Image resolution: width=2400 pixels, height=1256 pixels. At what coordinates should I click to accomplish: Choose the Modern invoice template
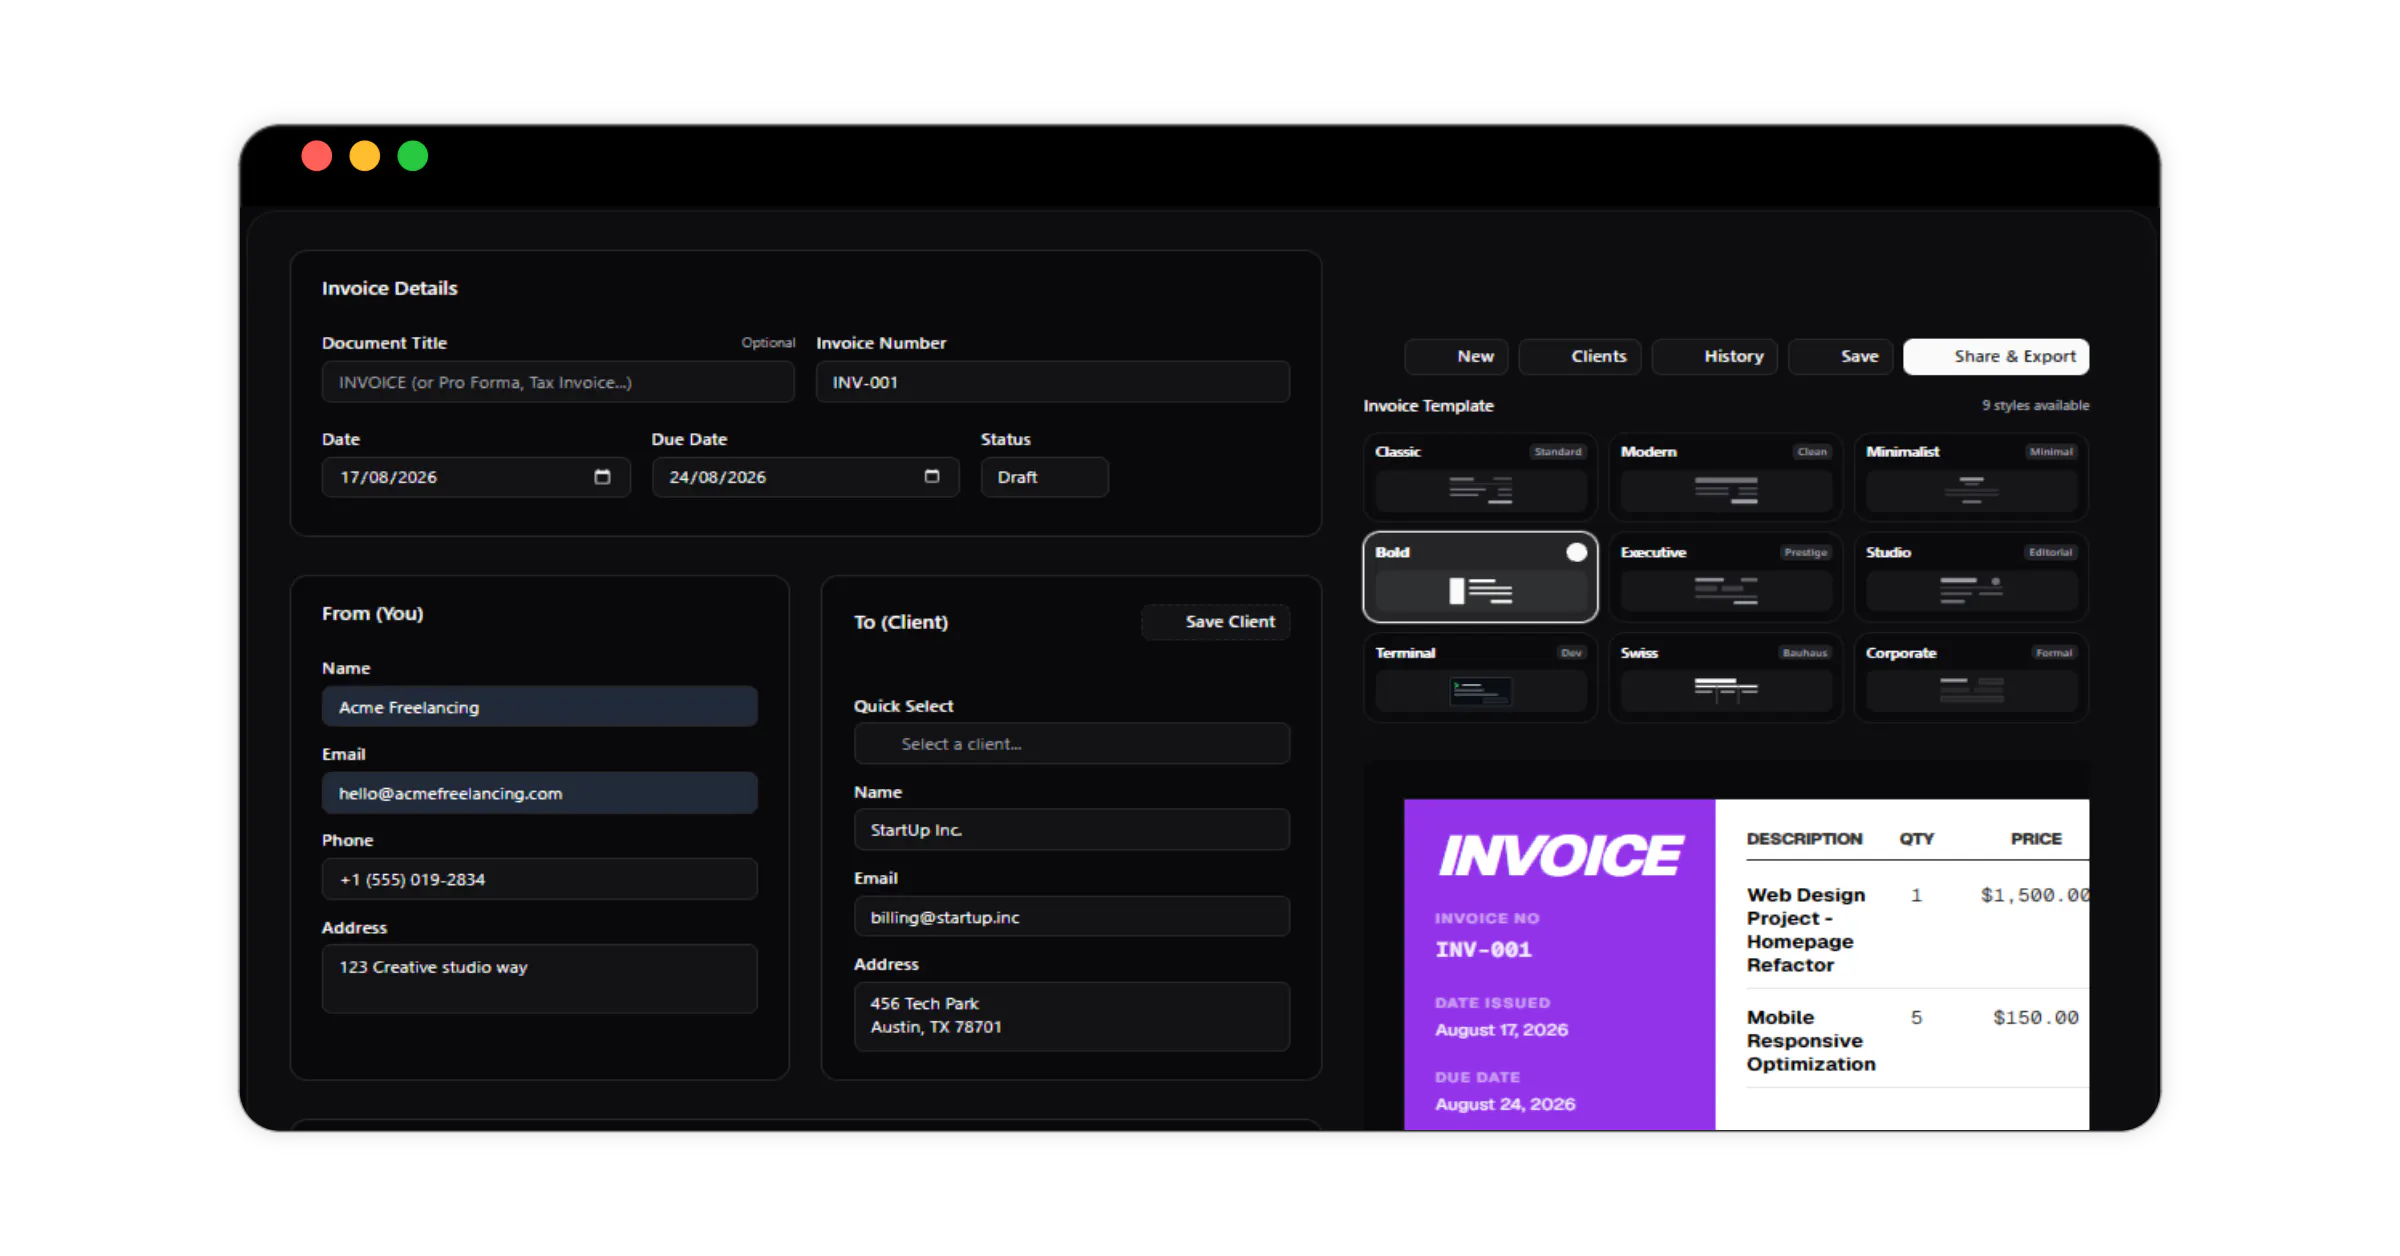pos(1725,476)
